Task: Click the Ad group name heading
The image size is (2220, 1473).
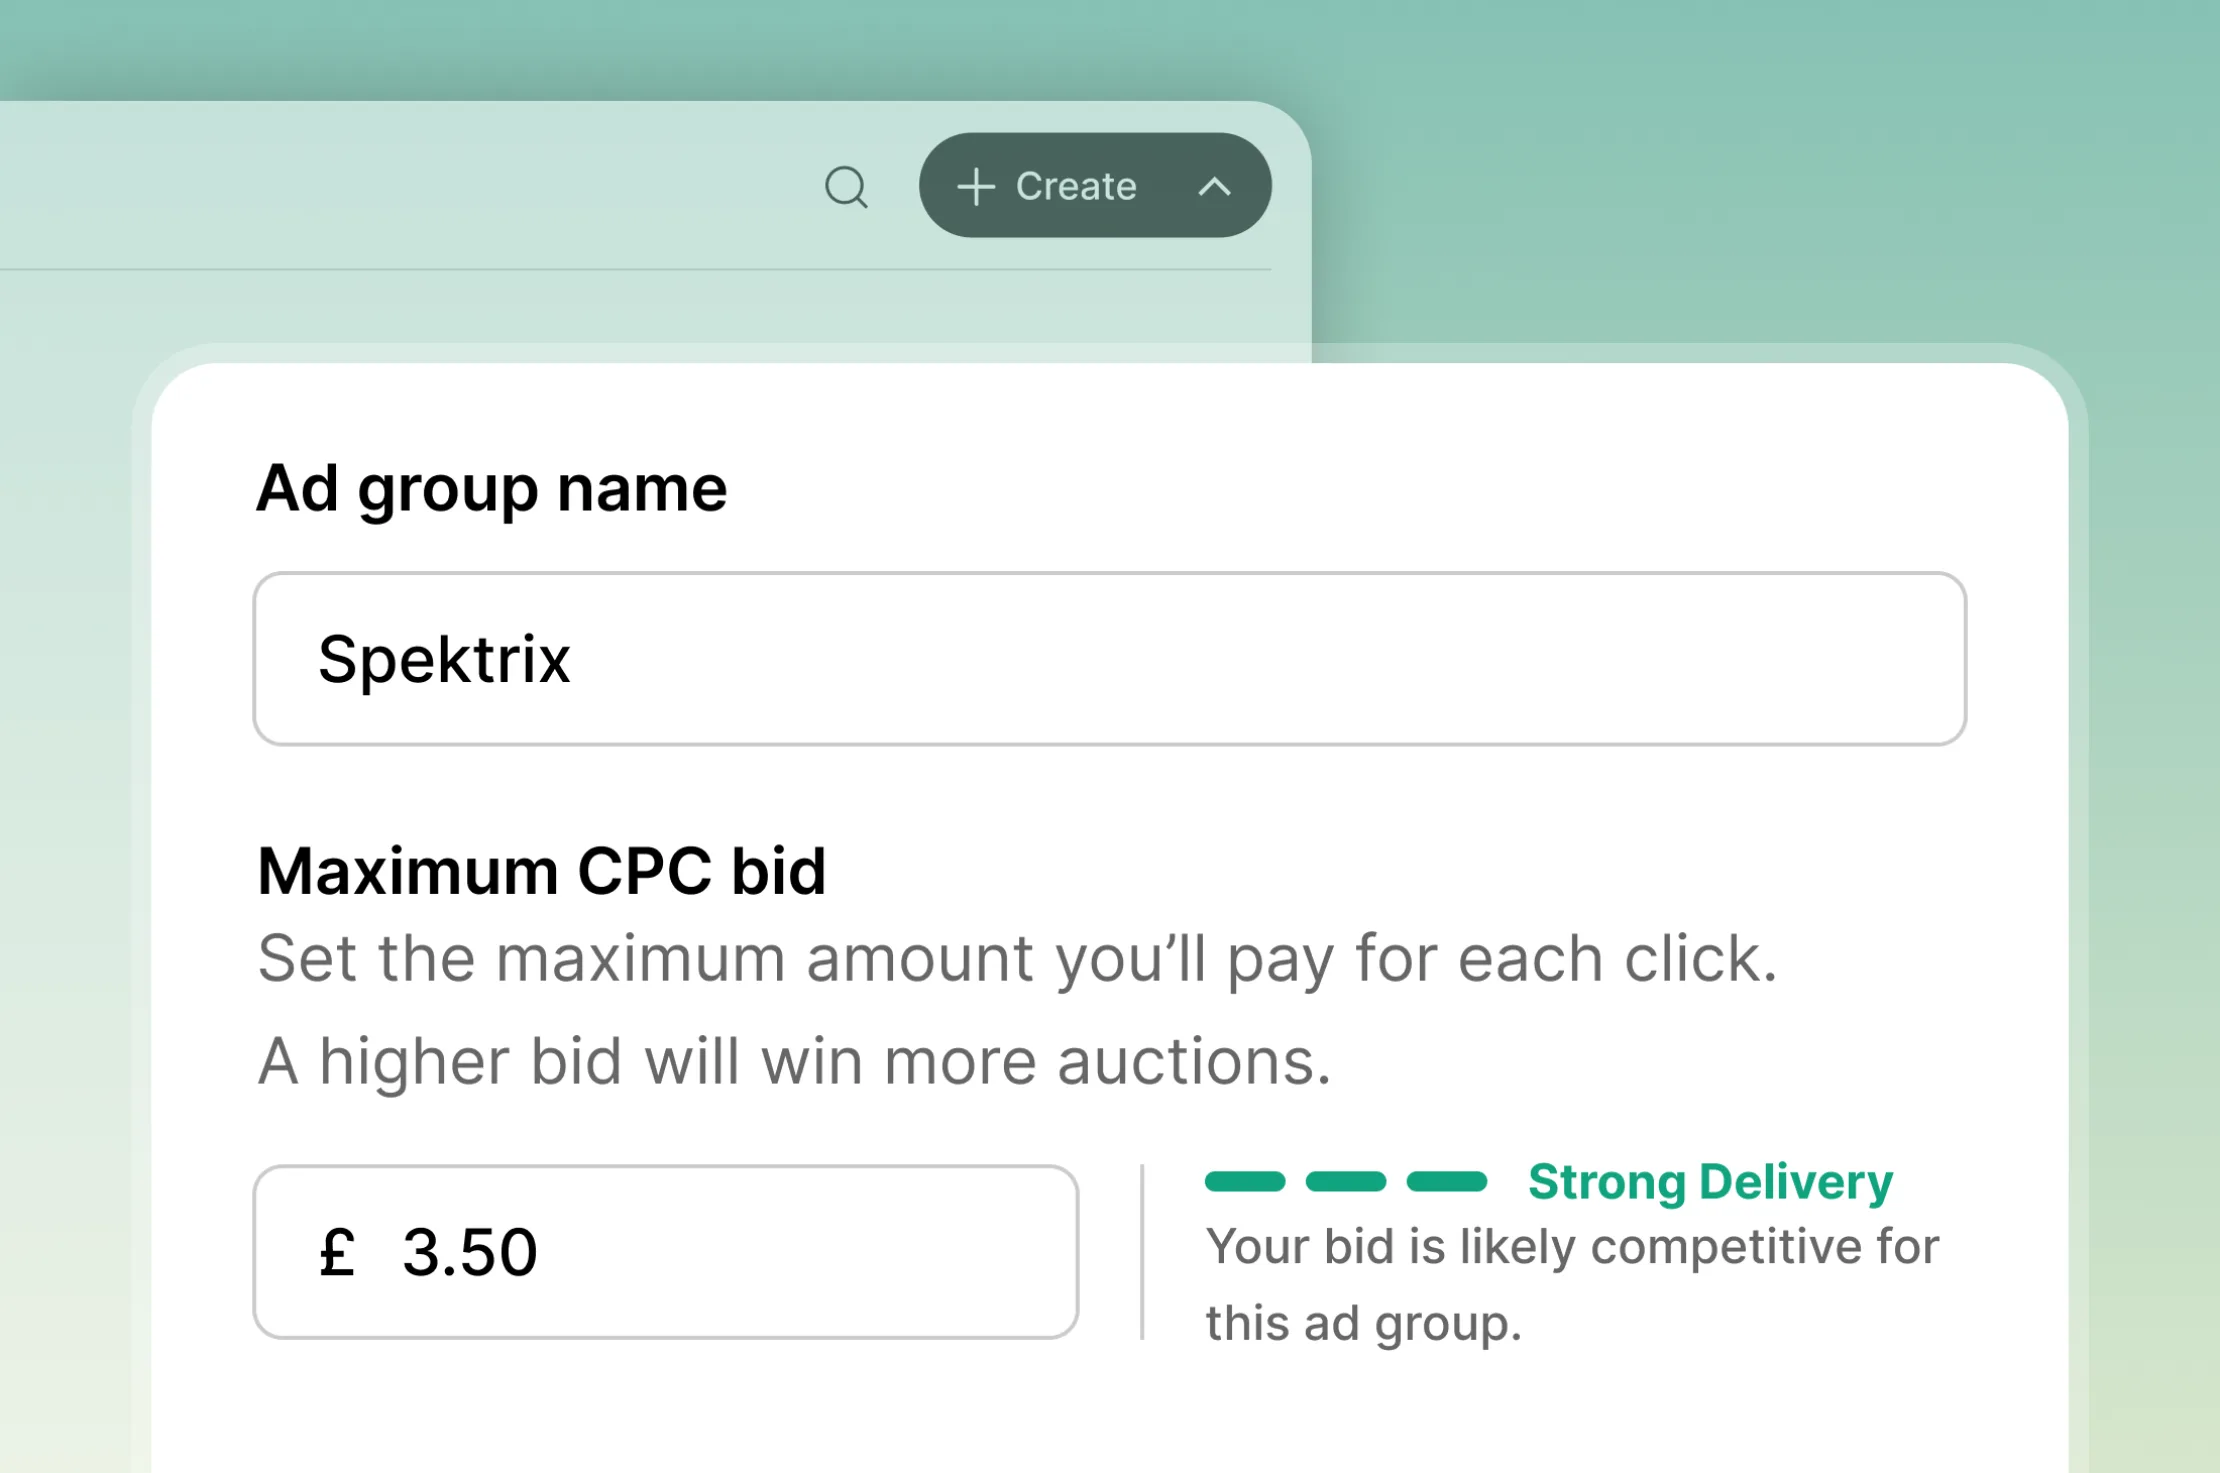Action: point(491,489)
